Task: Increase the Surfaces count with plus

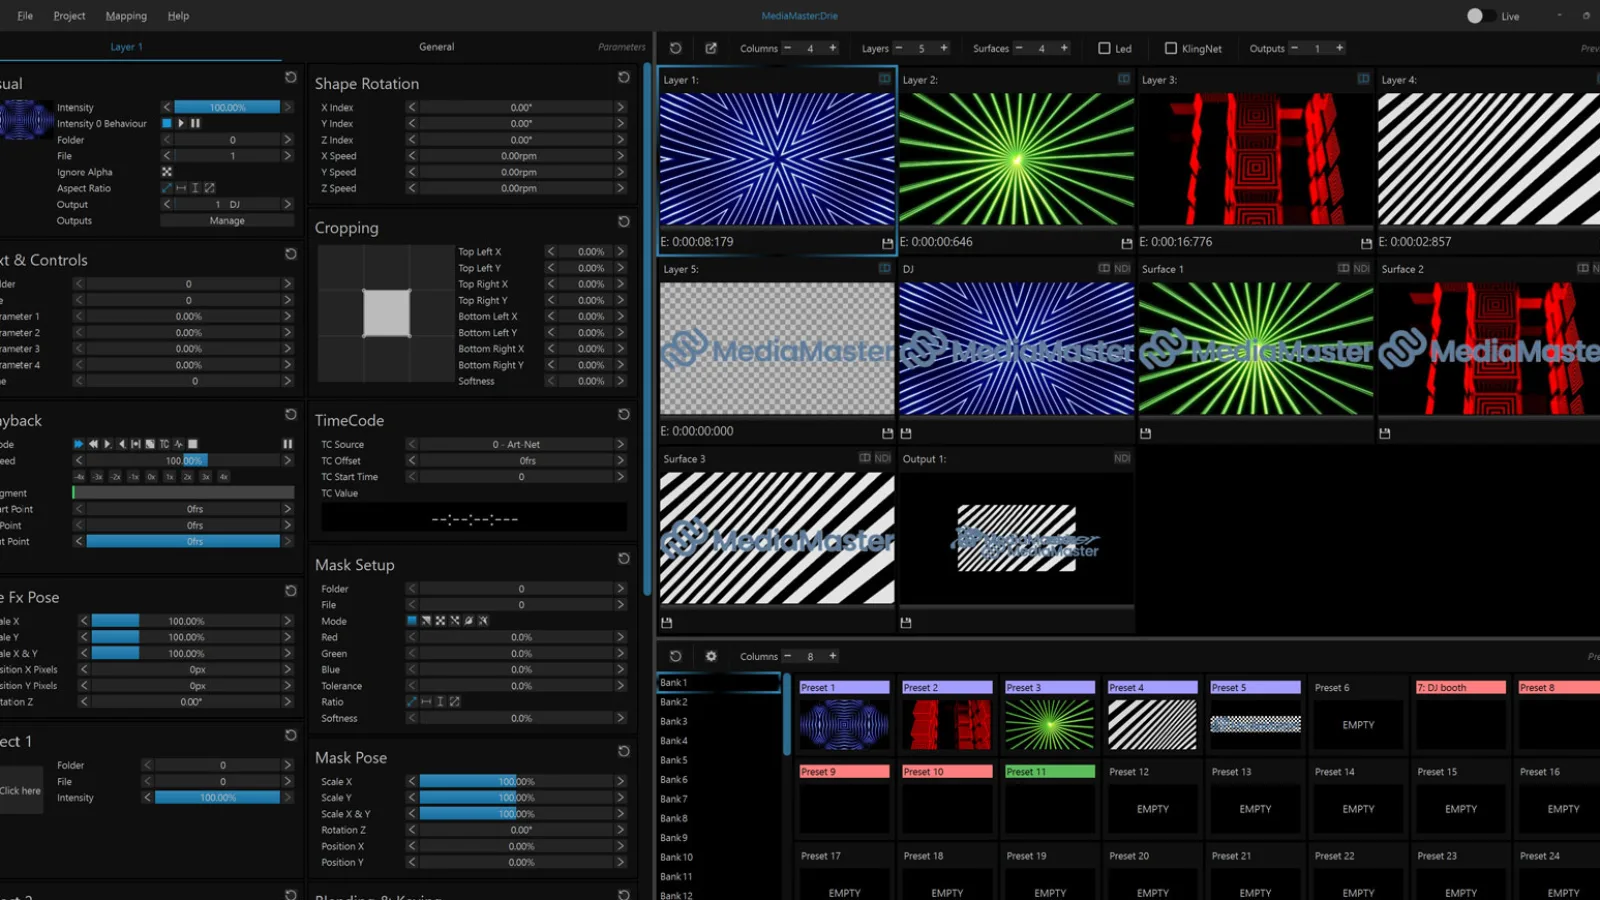Action: click(x=1064, y=48)
